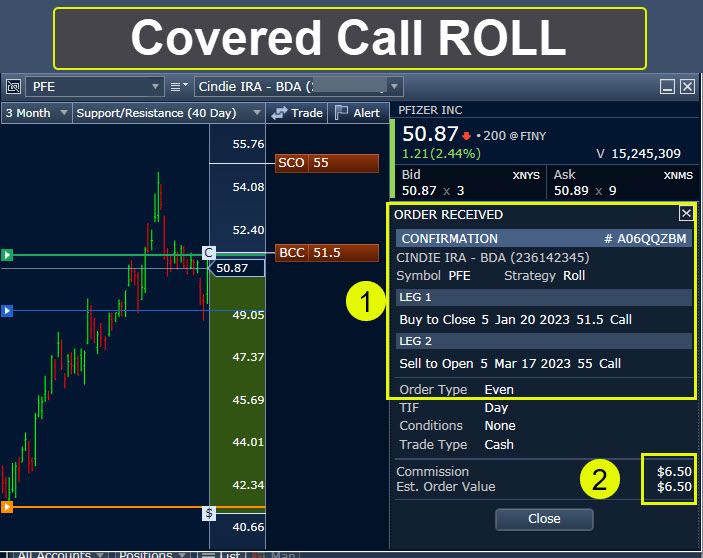Viewport: 703px width, 558px height.
Task: Click the Alert flag button
Action: point(356,113)
